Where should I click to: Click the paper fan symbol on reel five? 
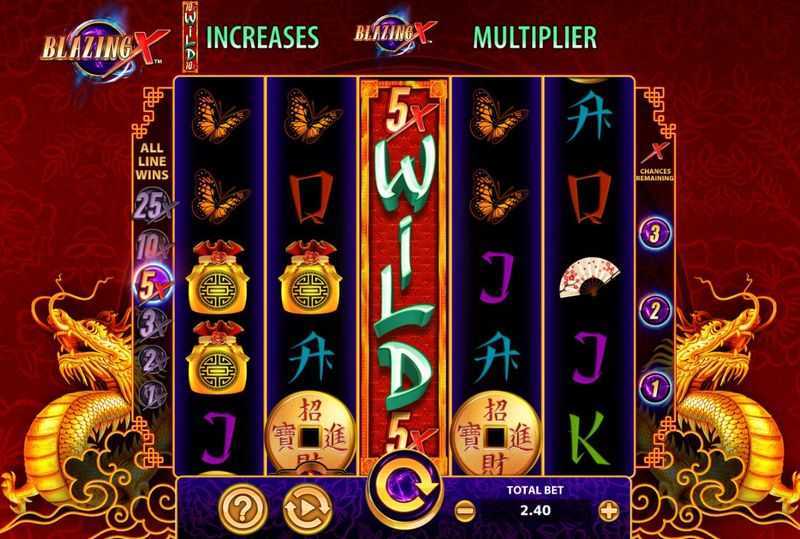pos(589,277)
